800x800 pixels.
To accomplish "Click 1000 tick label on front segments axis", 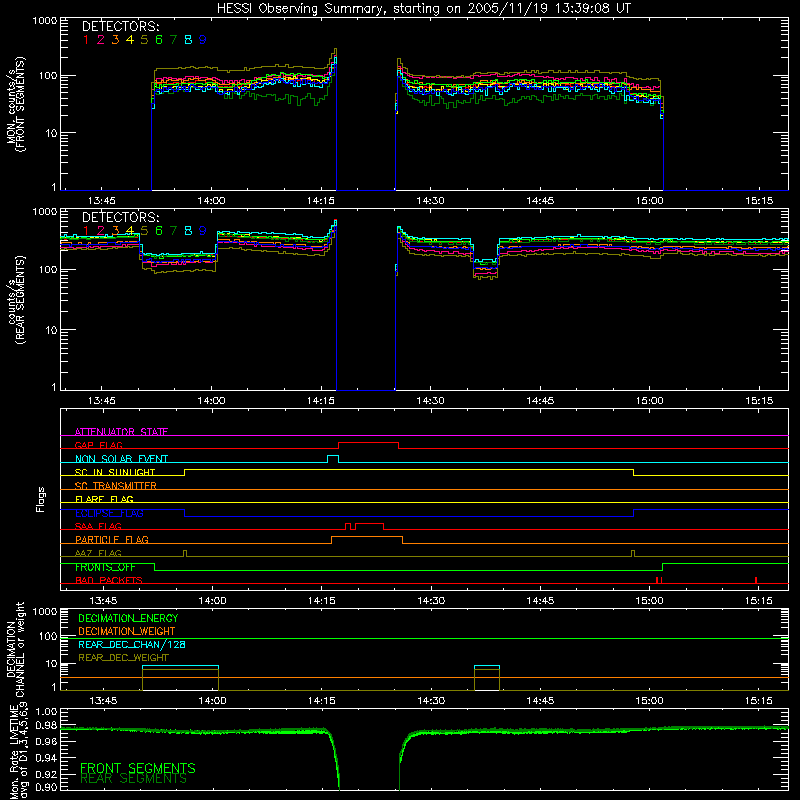I will 44,21.
